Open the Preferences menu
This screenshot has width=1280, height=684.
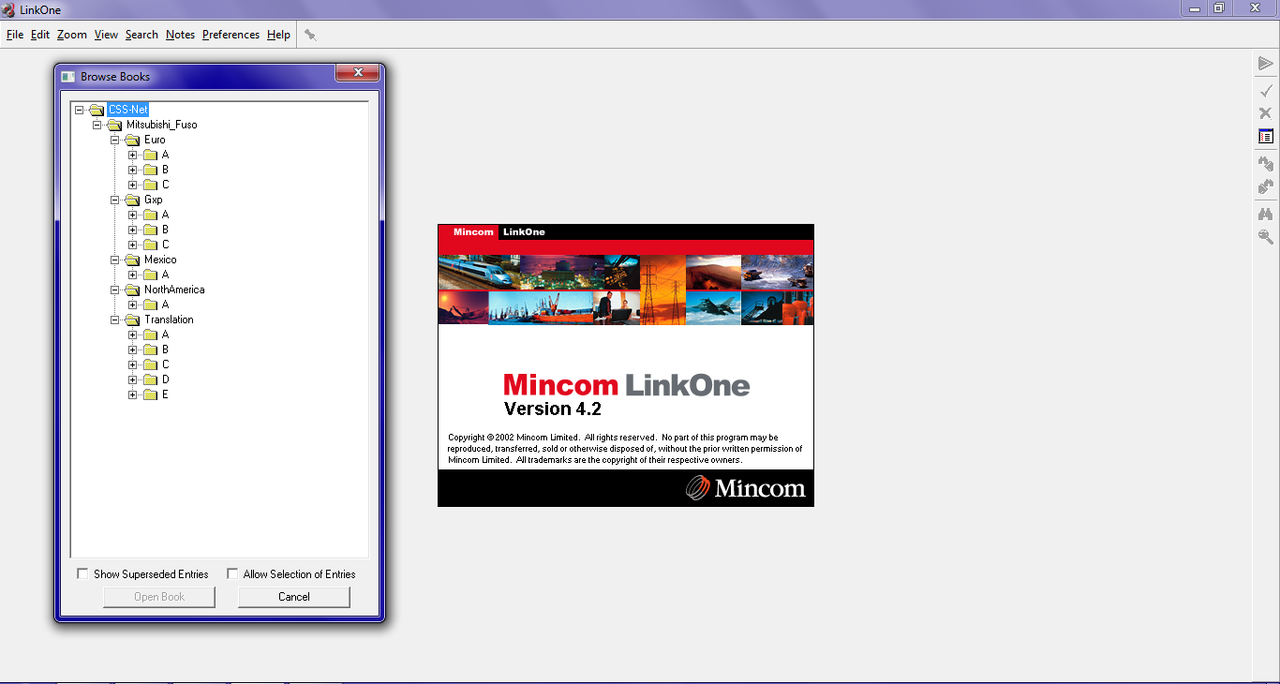pyautogui.click(x=230, y=34)
